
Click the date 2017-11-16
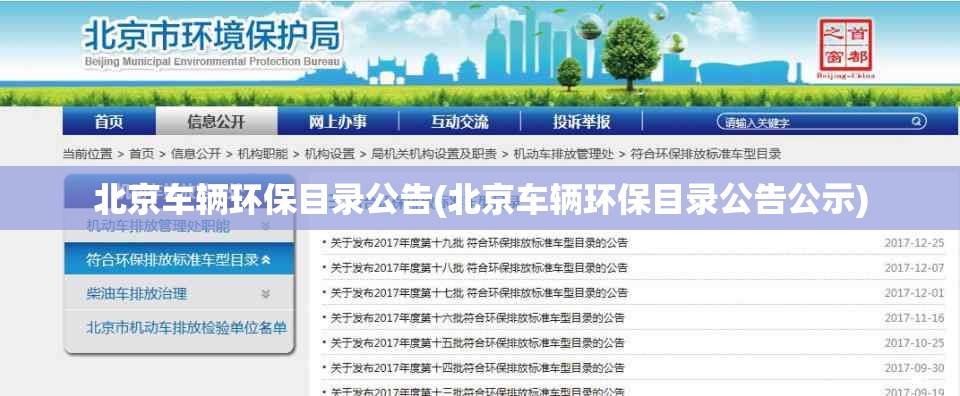914,318
